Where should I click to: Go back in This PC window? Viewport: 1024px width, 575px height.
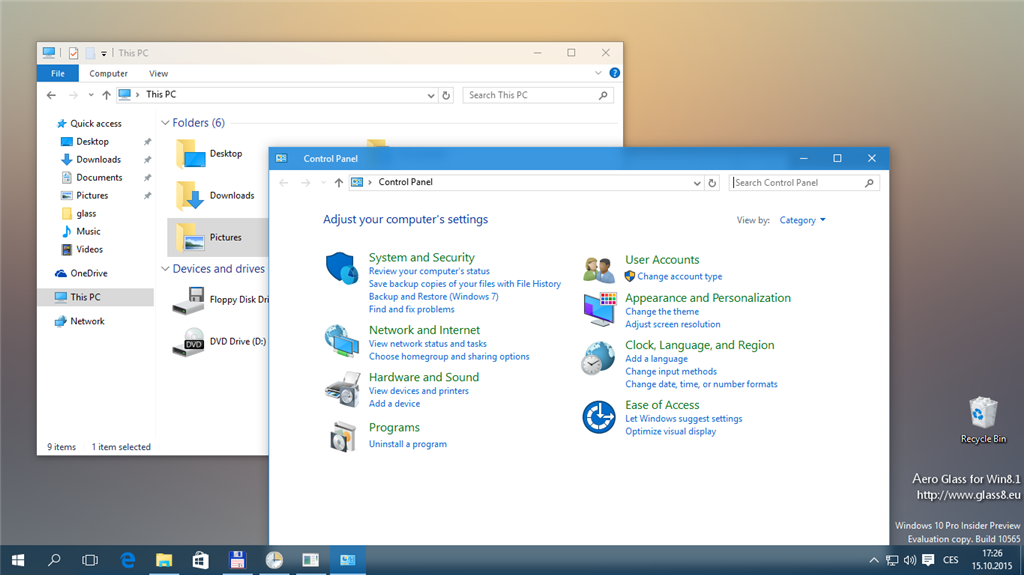52,95
